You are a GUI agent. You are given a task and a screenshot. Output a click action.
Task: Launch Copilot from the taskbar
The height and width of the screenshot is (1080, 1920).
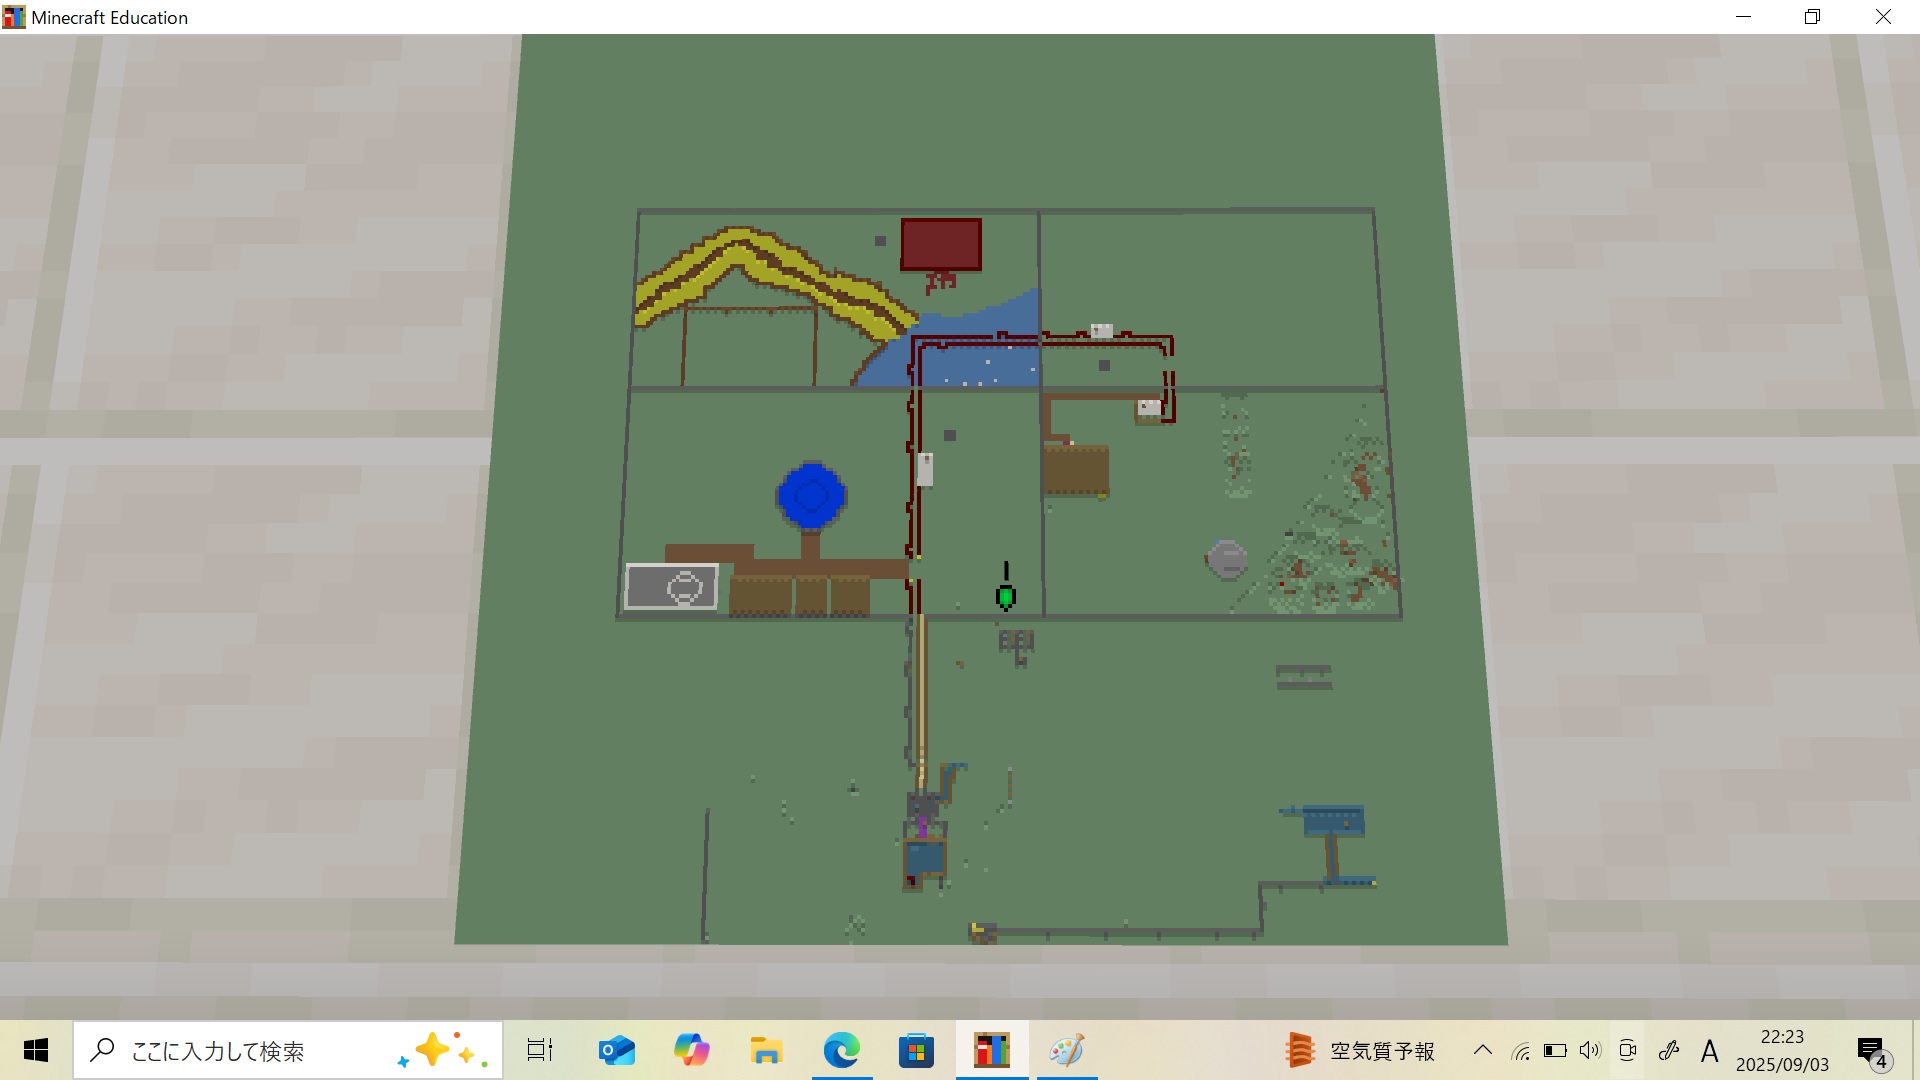691,1051
